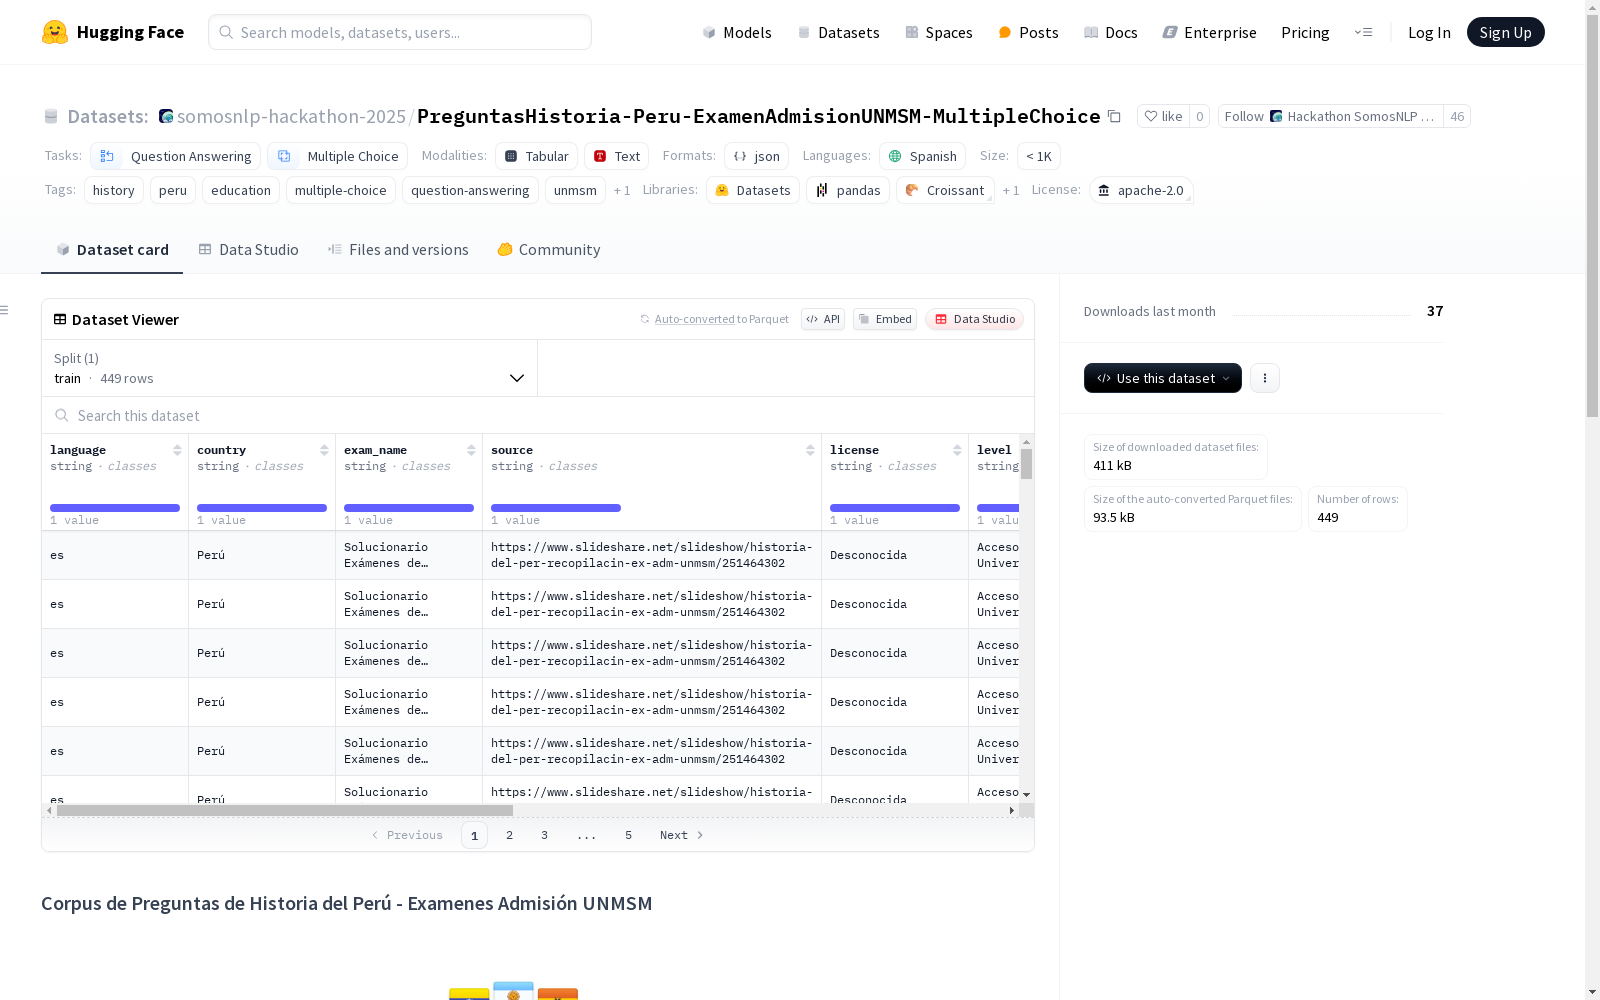Image resolution: width=1600 pixels, height=1000 pixels.
Task: Click the history tag
Action: pyautogui.click(x=113, y=190)
